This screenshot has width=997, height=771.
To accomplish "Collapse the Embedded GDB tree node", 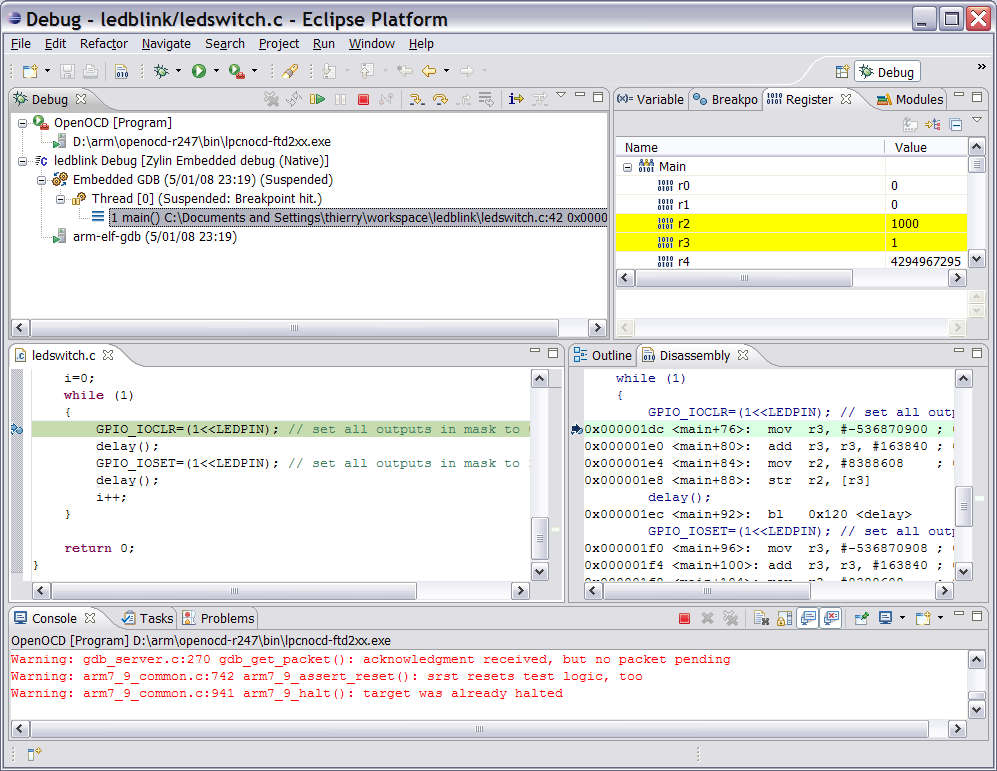I will pyautogui.click(x=42, y=181).
